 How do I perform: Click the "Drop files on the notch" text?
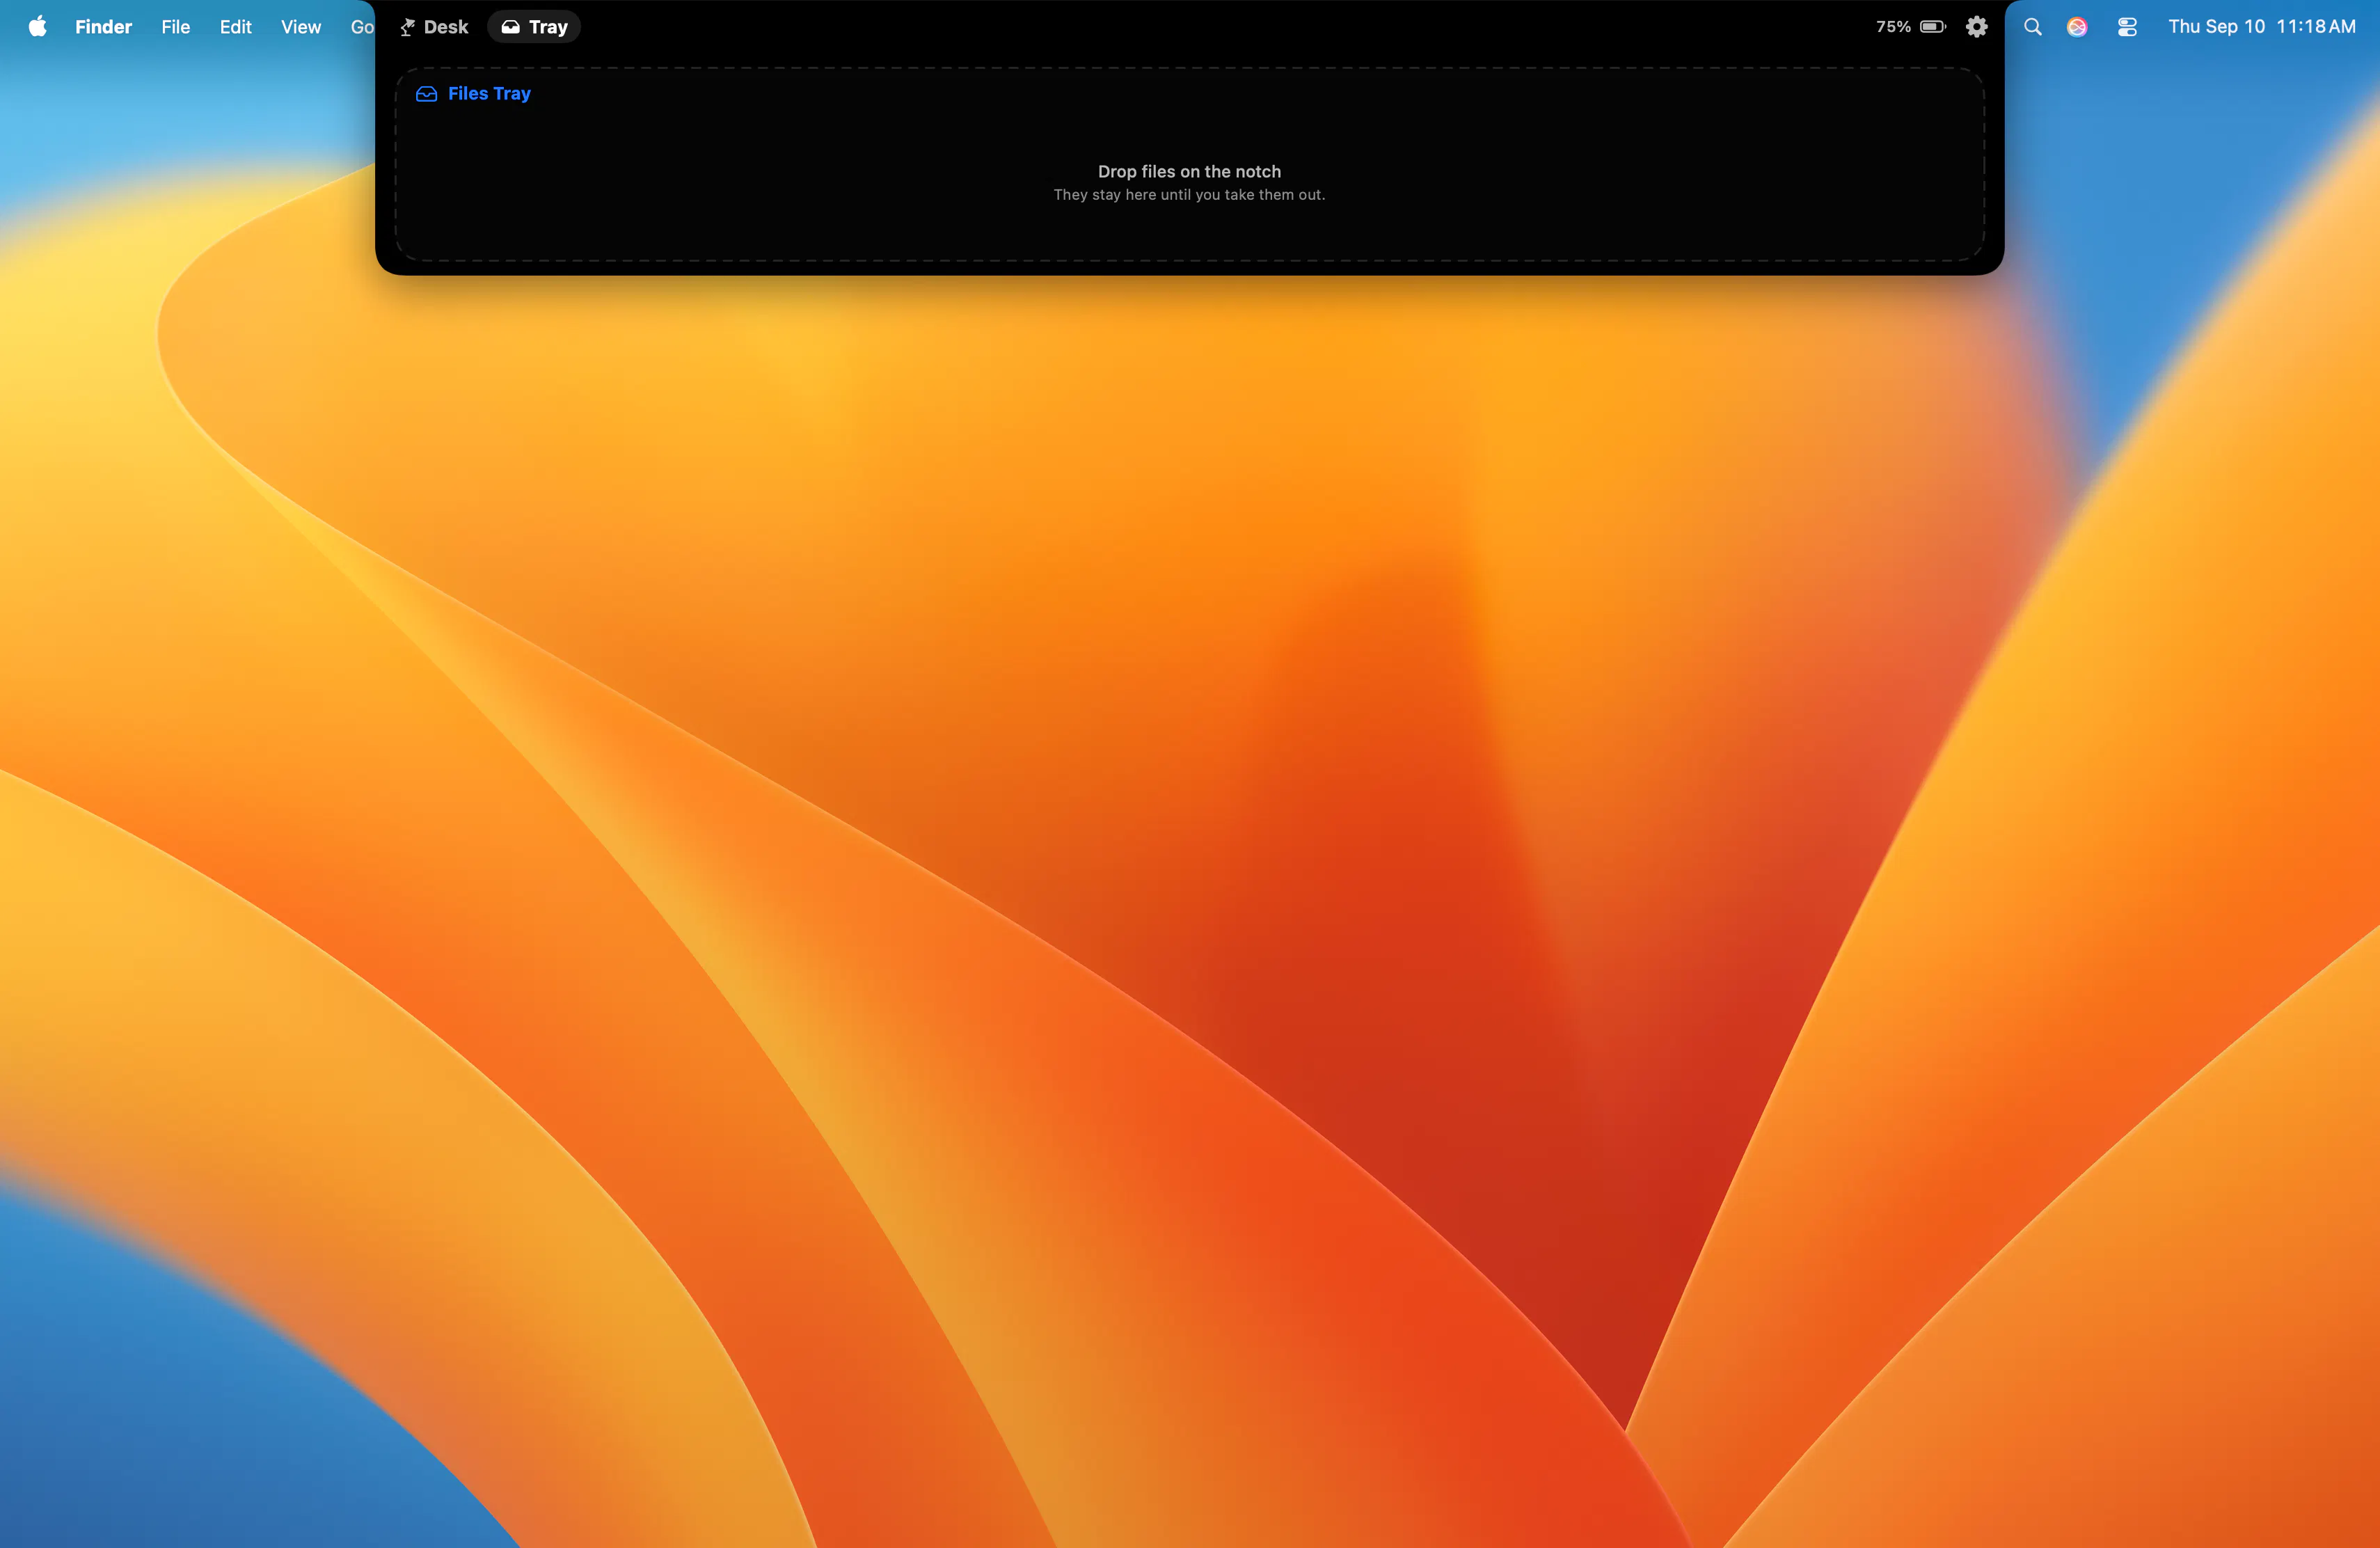pos(1189,171)
